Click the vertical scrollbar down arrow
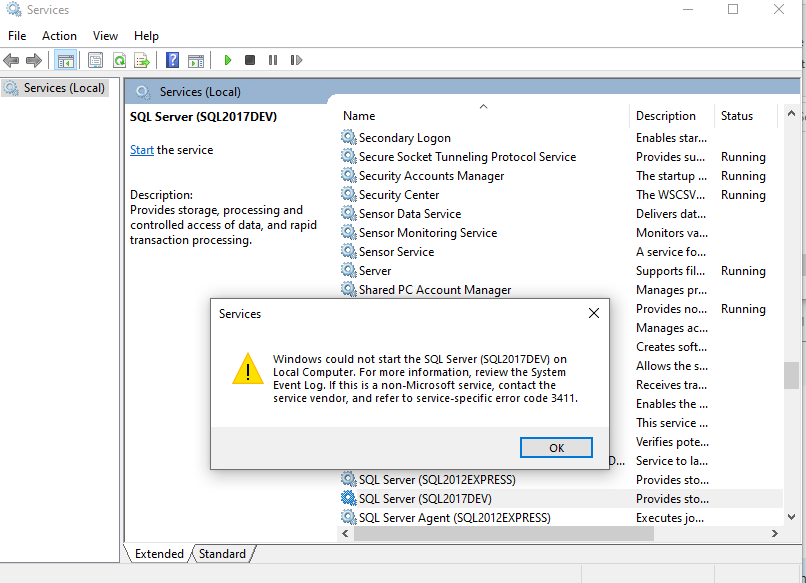The height and width of the screenshot is (583, 806). click(x=791, y=516)
